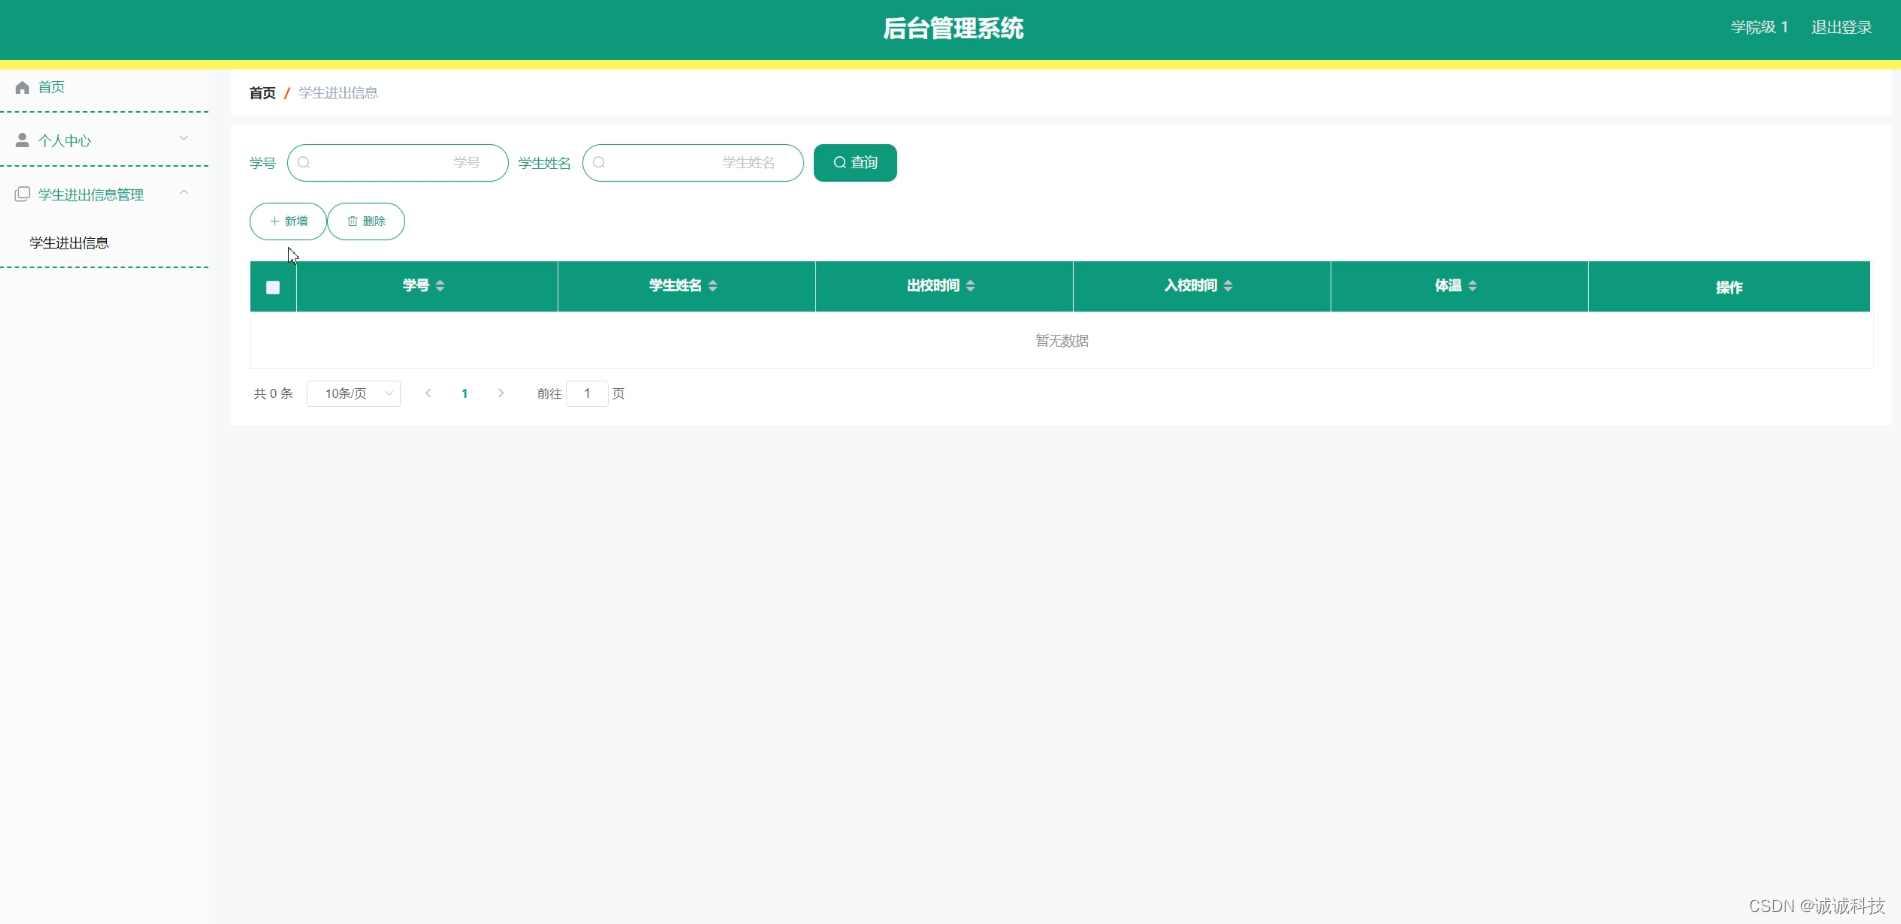Click the panel icon beside 学生进出信息管理
Image resolution: width=1901 pixels, height=924 pixels.
click(22, 193)
